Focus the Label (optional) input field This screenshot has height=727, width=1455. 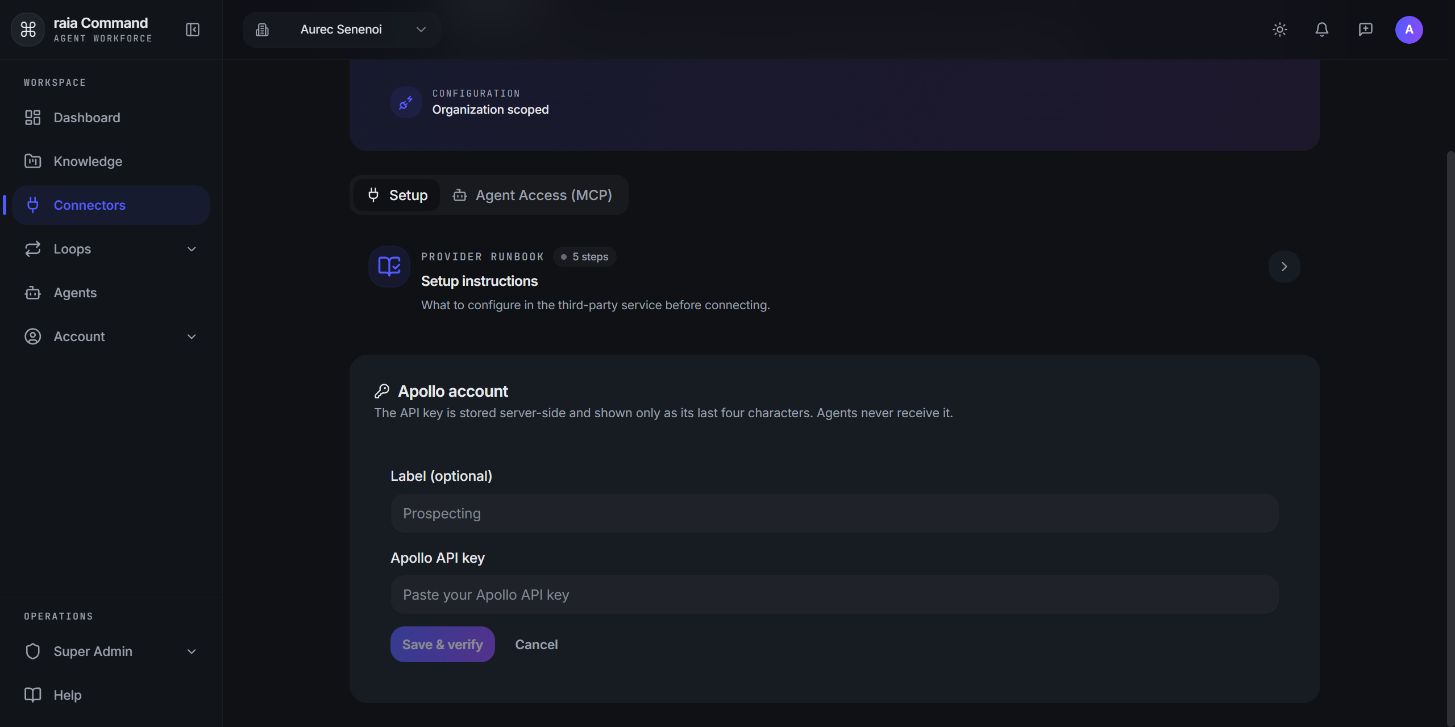(x=834, y=514)
